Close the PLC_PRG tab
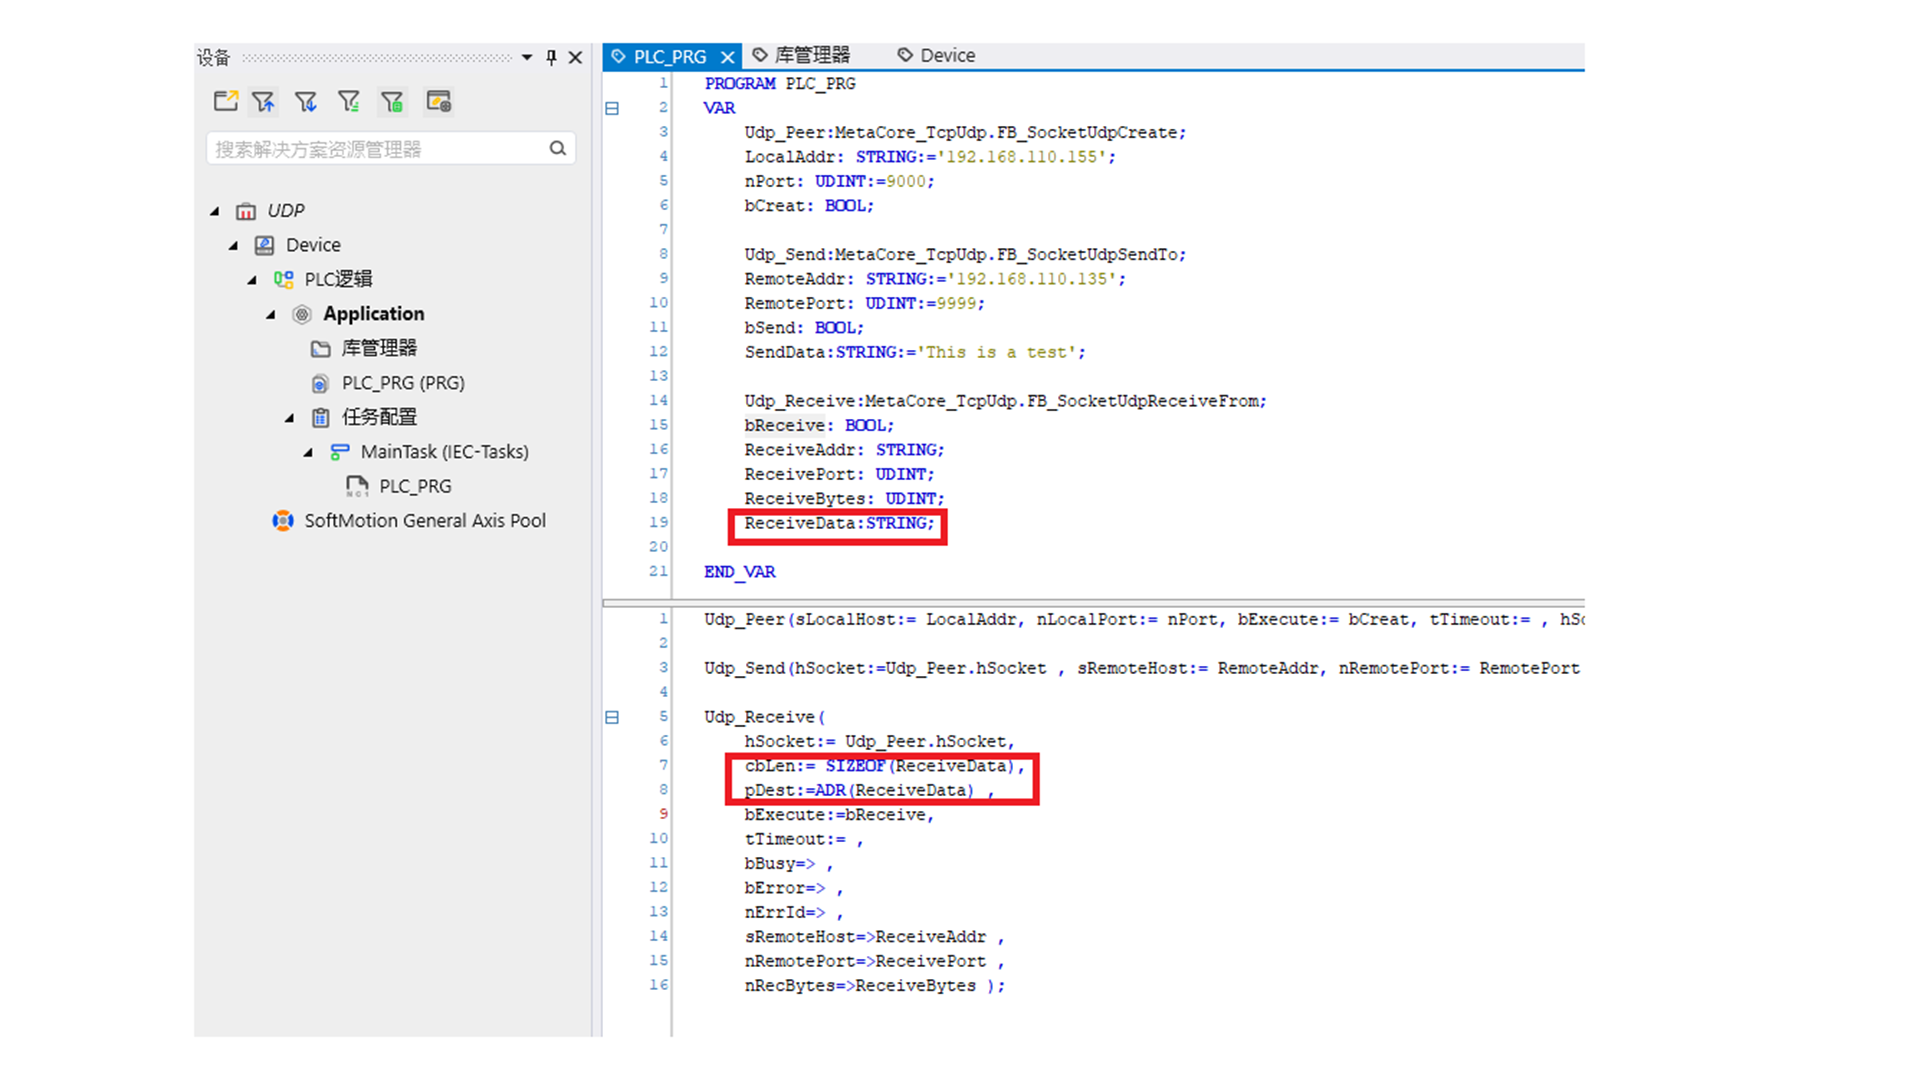The height and width of the screenshot is (1080, 1920). 728,57
